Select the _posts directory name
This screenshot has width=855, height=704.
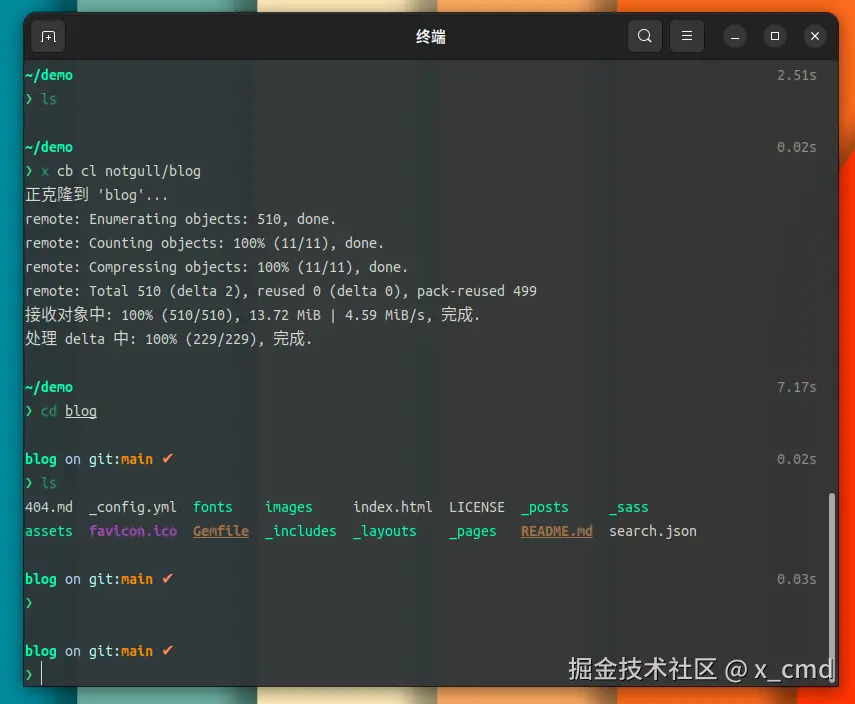[545, 507]
